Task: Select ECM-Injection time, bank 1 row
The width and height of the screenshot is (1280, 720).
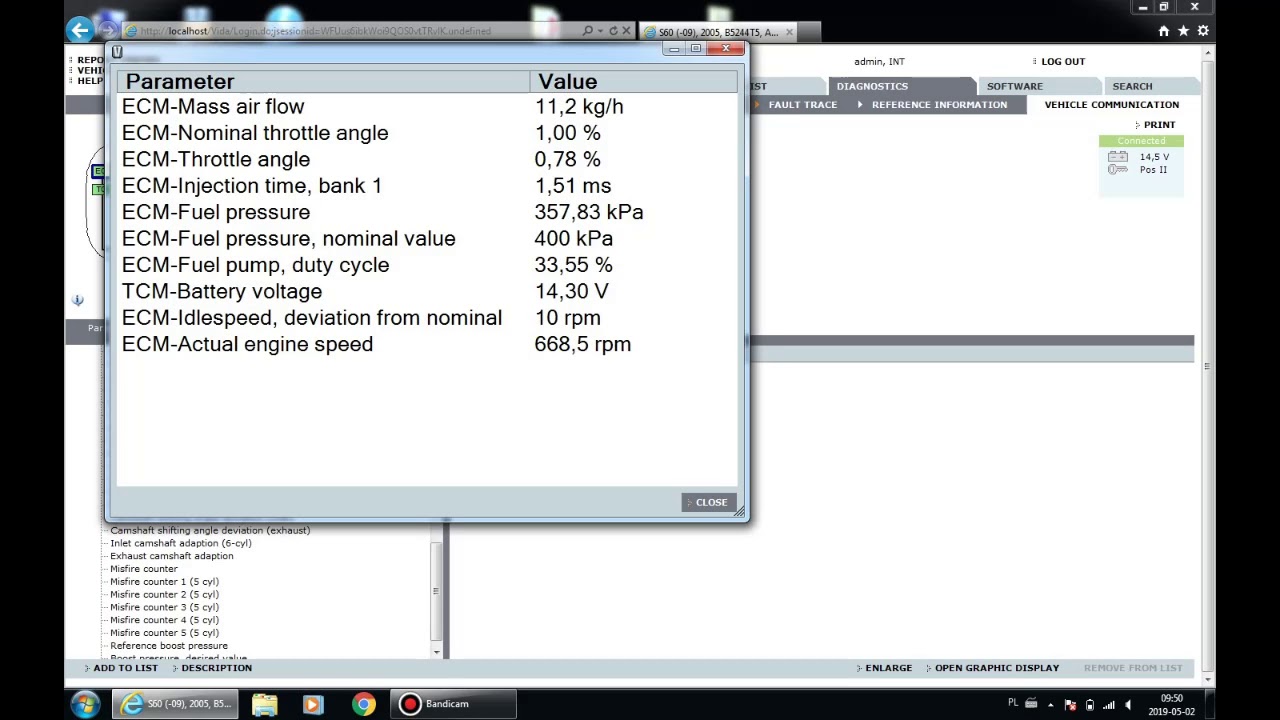Action: [427, 186]
